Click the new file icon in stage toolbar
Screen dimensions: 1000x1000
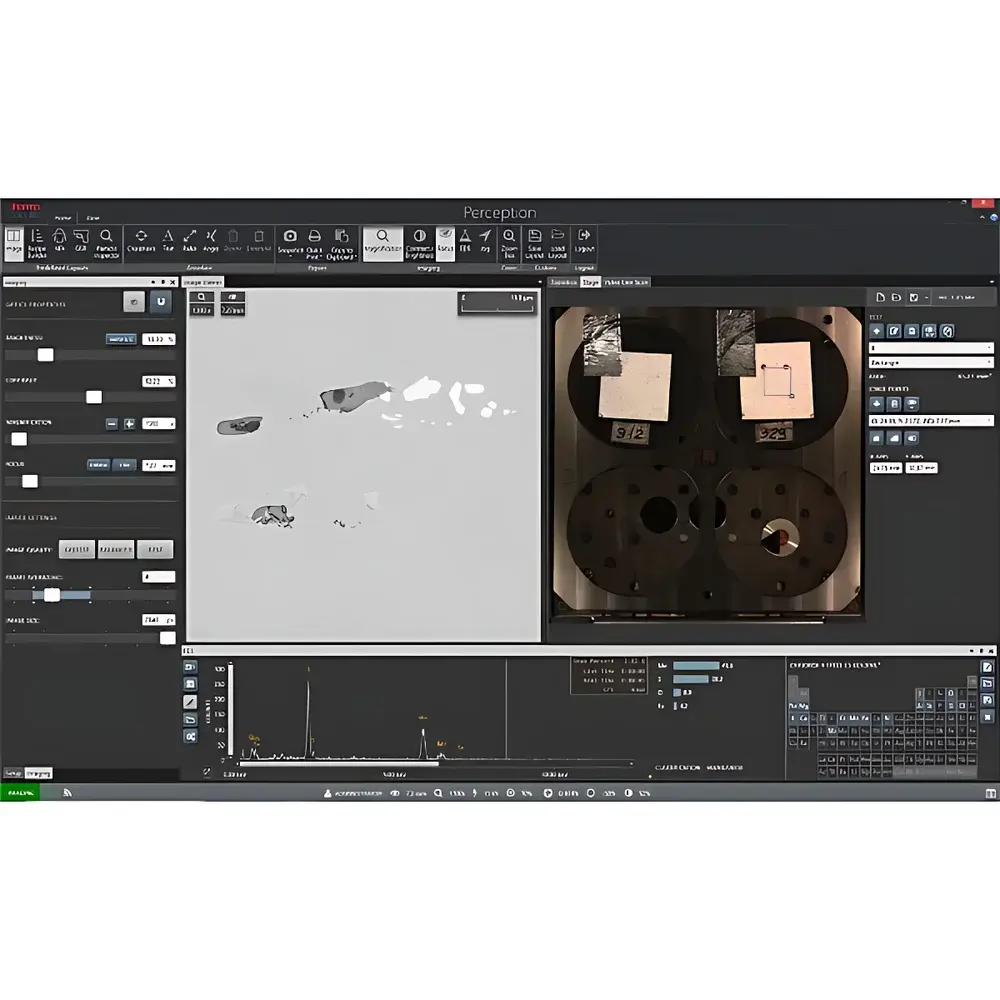tap(880, 297)
